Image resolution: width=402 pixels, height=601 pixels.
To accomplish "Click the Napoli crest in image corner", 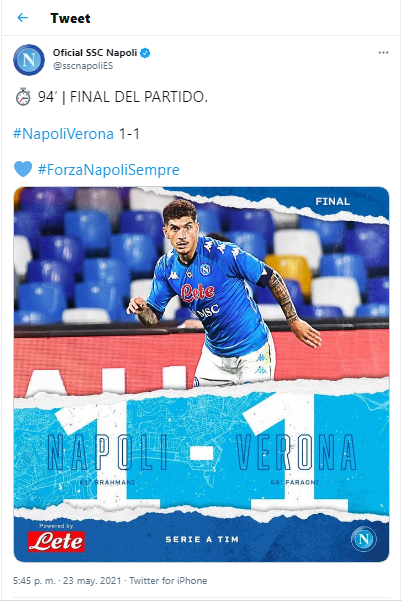I will point(363,539).
